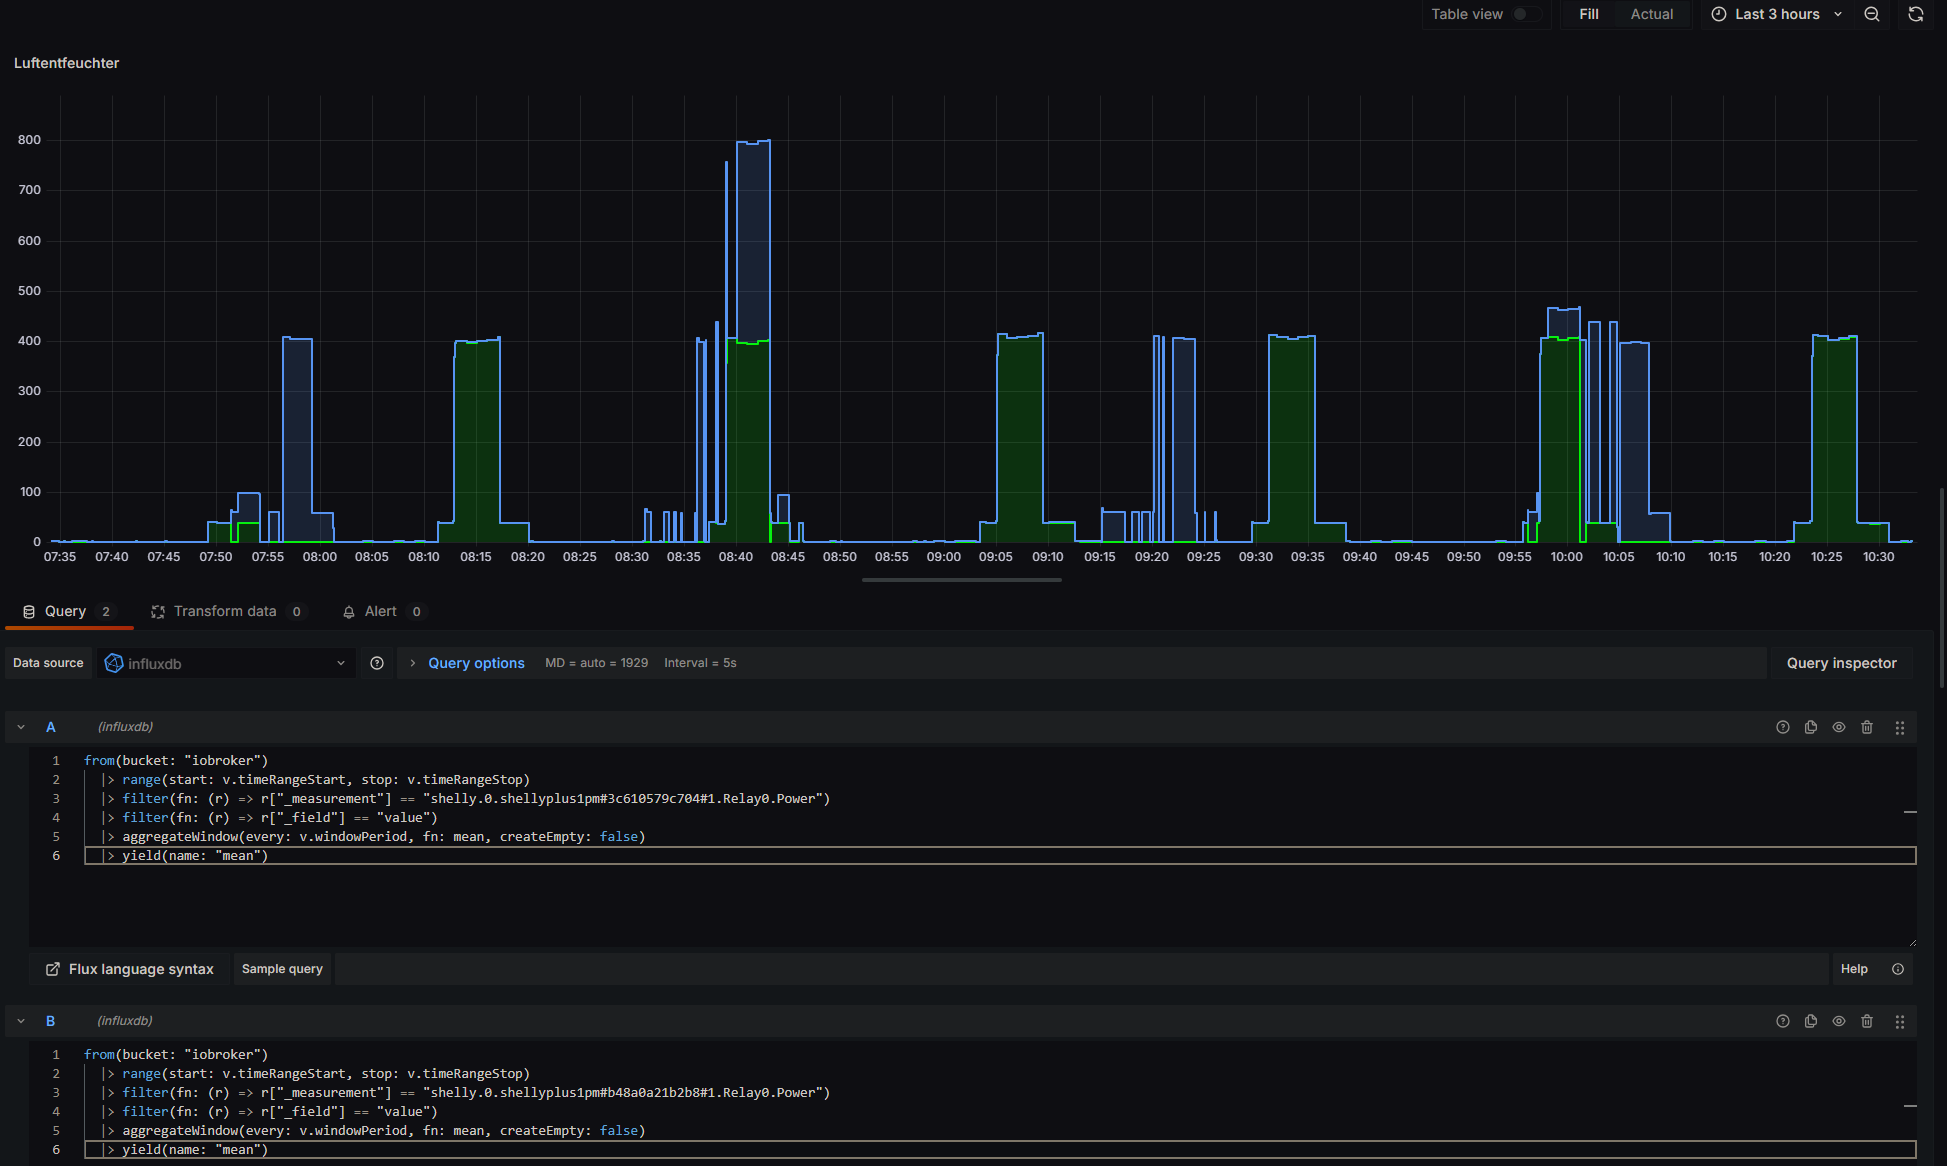Collapse query A row
Image resolution: width=1947 pixels, height=1166 pixels.
(21, 727)
